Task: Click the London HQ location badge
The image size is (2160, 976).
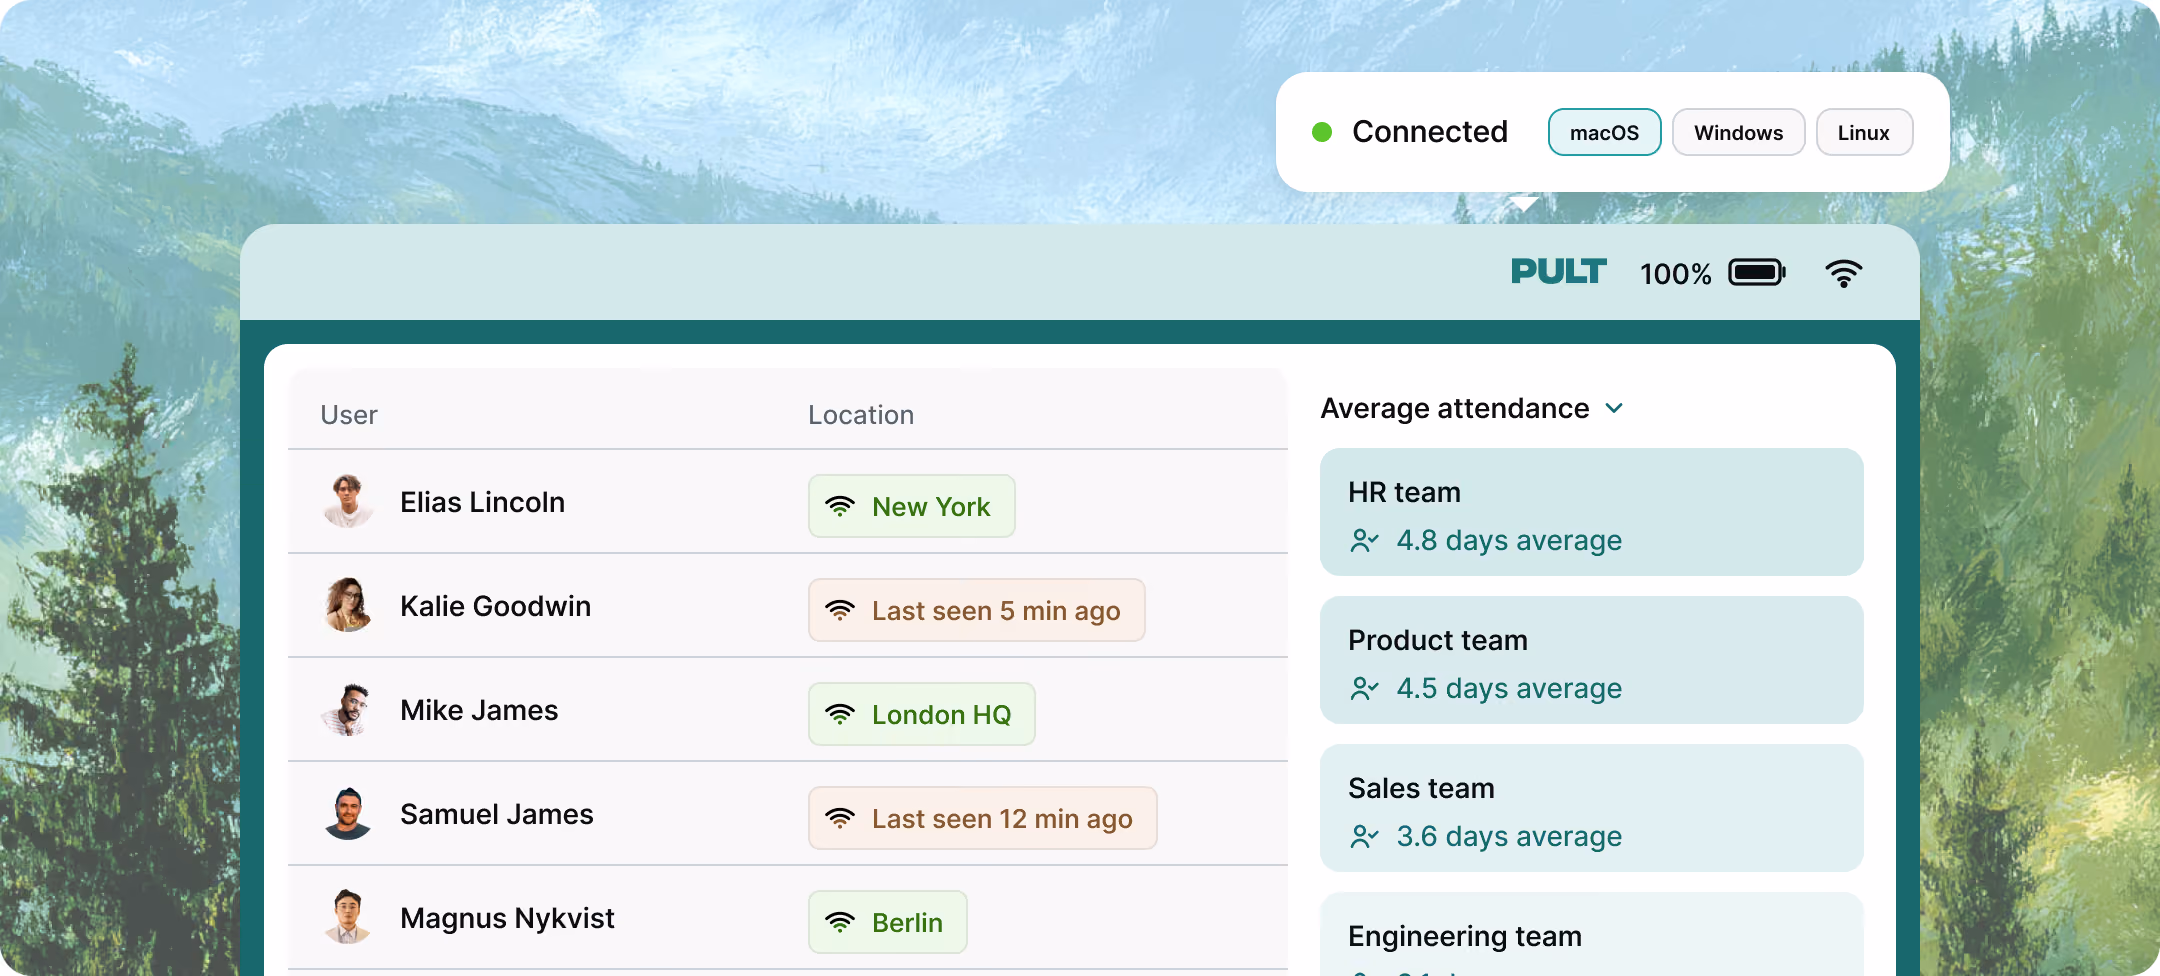Action: tap(921, 714)
